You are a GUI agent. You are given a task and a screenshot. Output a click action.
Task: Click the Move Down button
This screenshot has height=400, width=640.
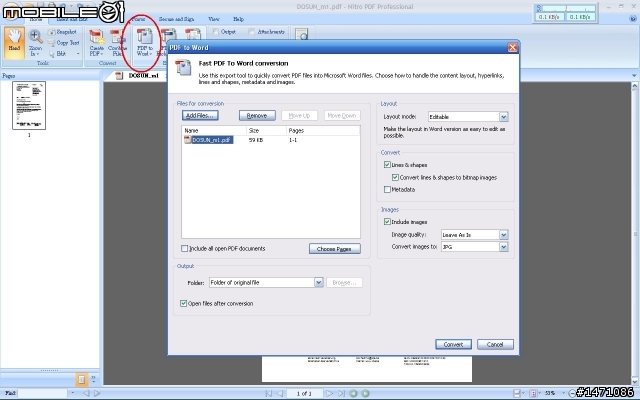coord(342,116)
